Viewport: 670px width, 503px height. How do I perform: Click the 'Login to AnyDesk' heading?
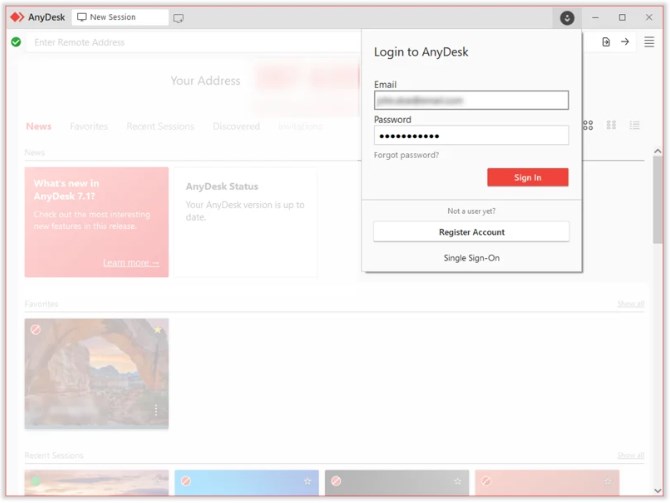click(421, 52)
